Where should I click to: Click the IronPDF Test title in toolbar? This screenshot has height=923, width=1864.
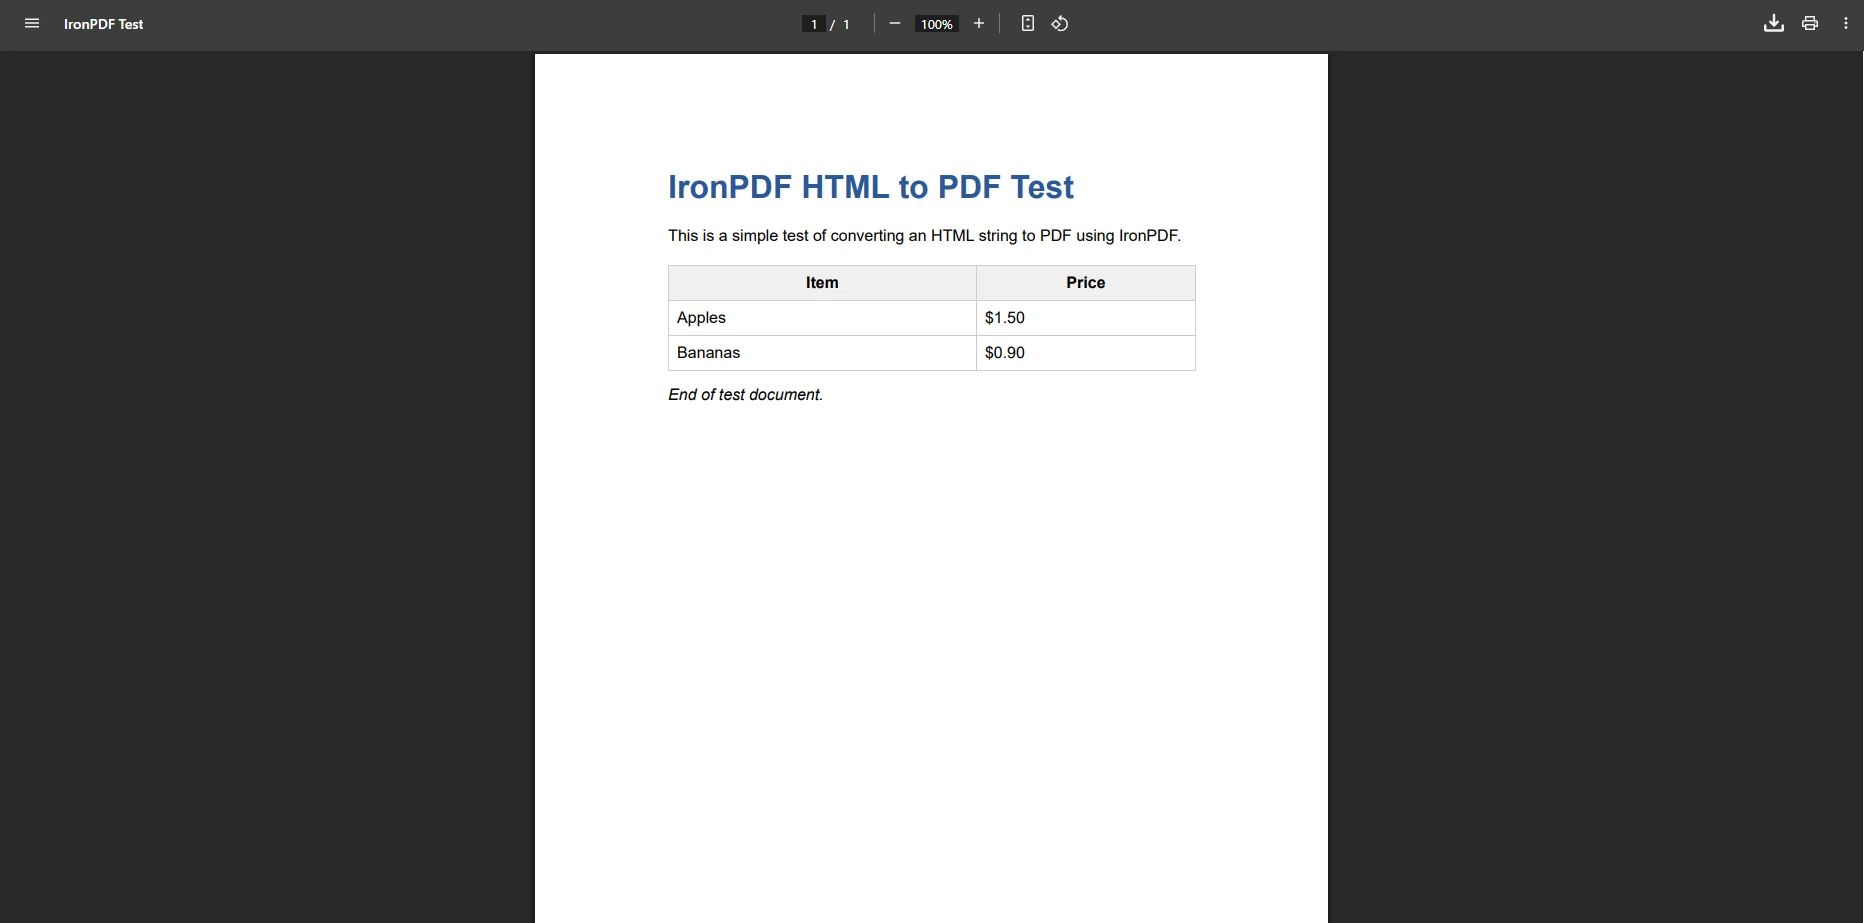coord(103,23)
